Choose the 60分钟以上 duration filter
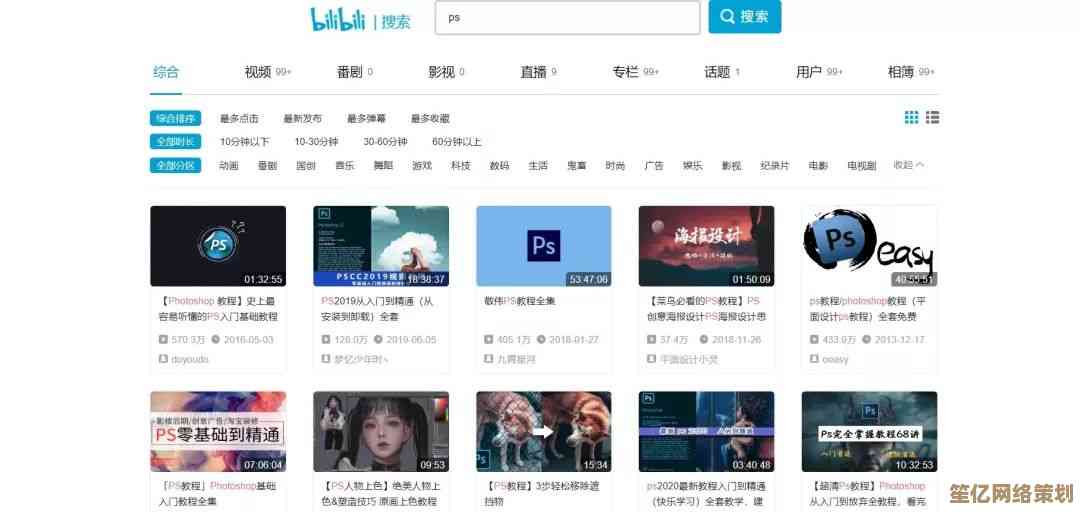Image resolution: width=1080 pixels, height=512 pixels. [456, 142]
